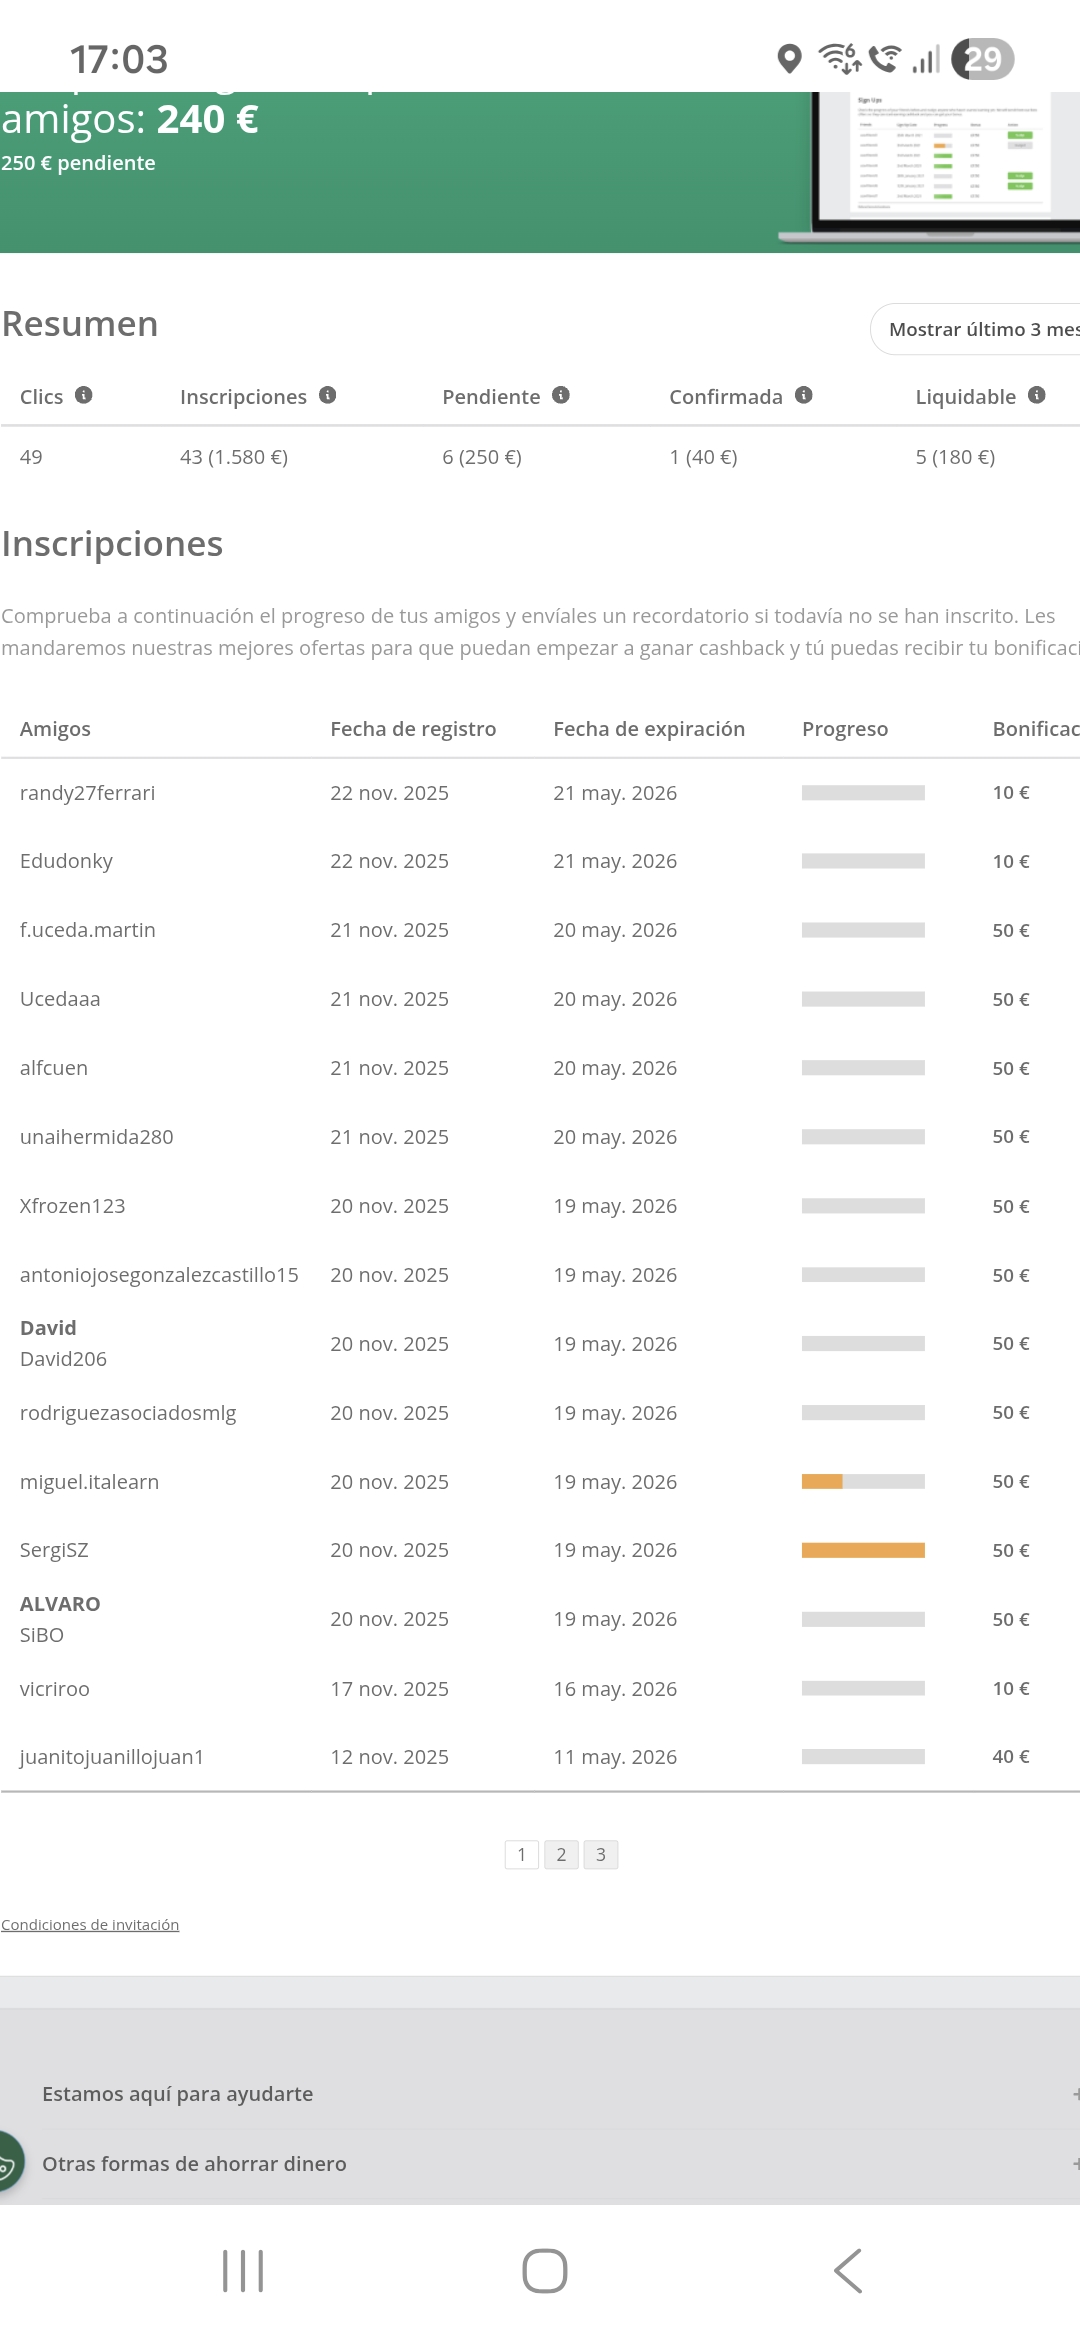Tap the Android back navigation arrow
The width and height of the screenshot is (1080, 2340).
pos(848,2271)
